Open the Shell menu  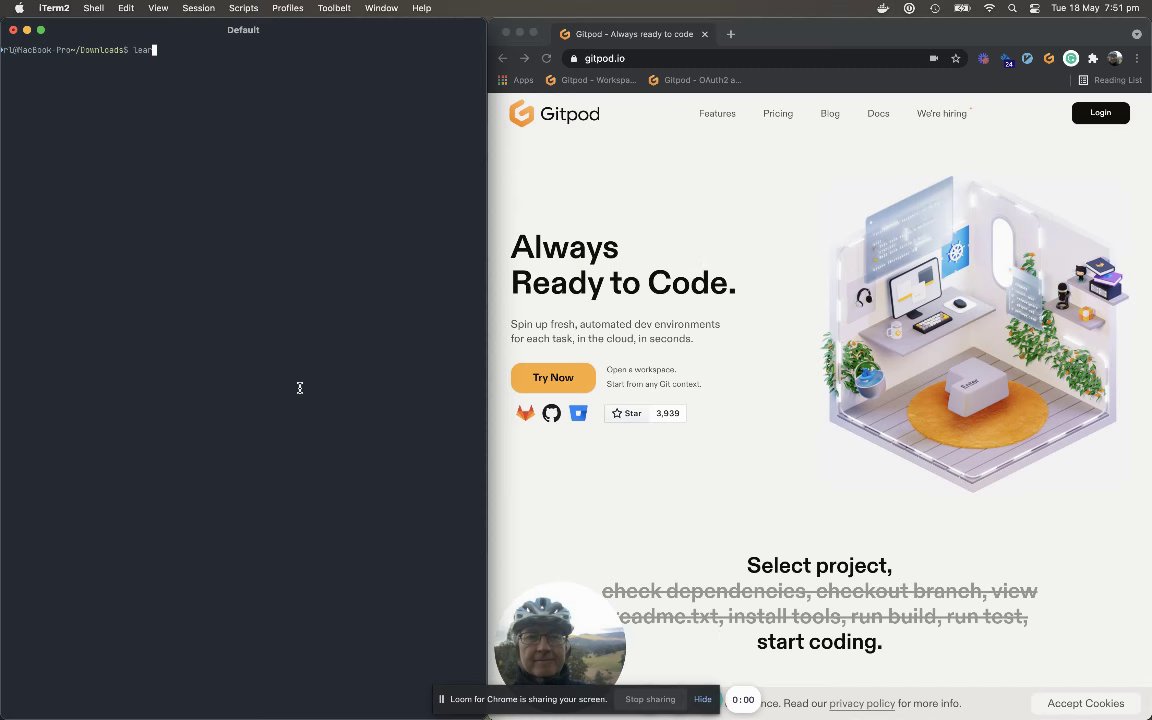pyautogui.click(x=93, y=8)
